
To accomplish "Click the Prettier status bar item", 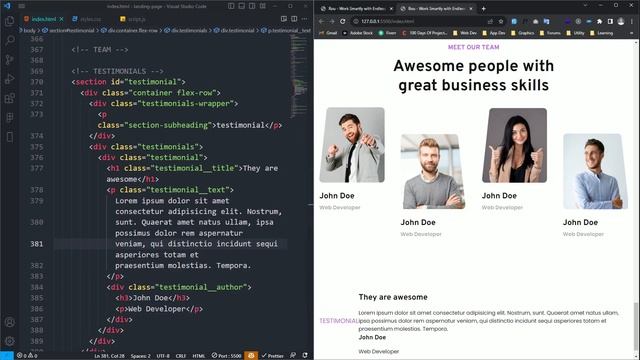I will click(273, 356).
